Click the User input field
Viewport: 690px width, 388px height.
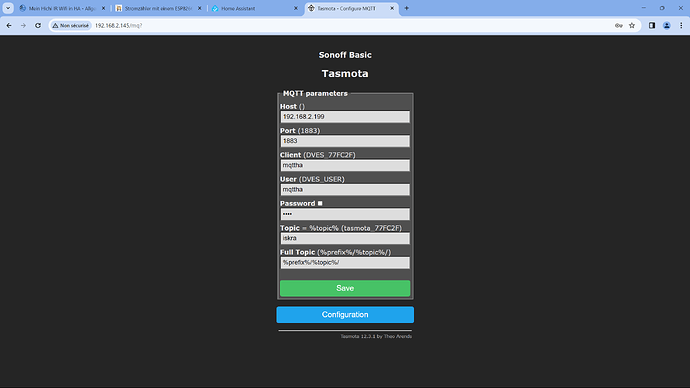pos(345,190)
